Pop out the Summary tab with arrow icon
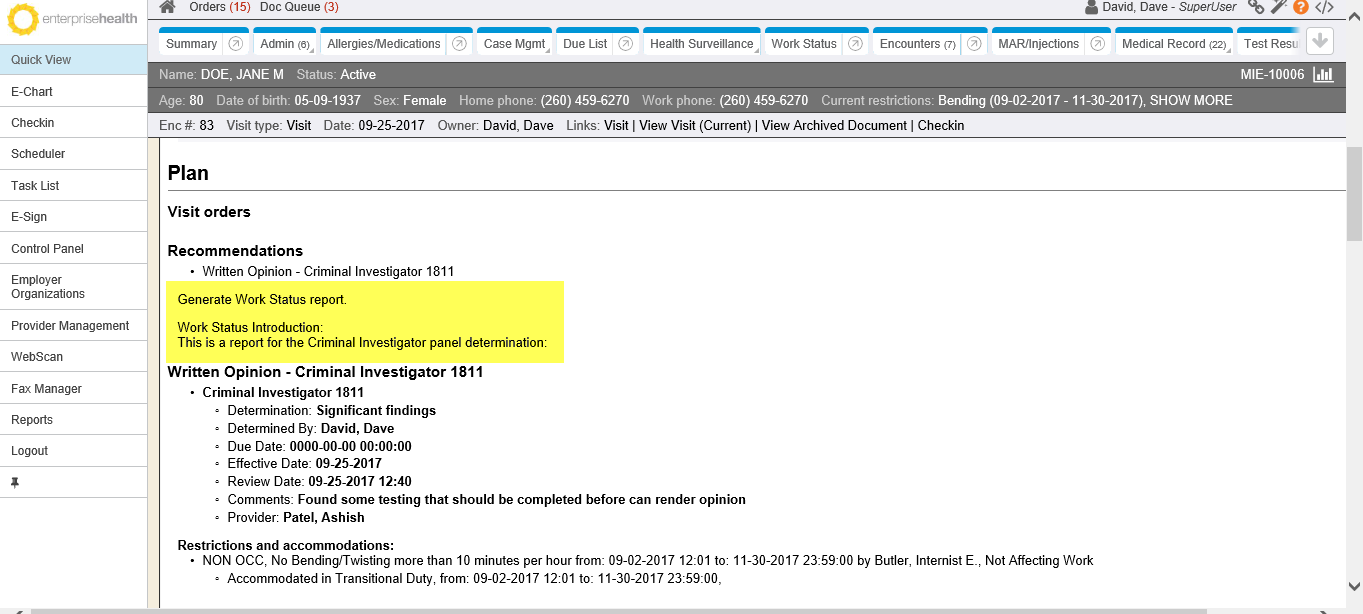Image resolution: width=1363 pixels, height=614 pixels. (236, 44)
